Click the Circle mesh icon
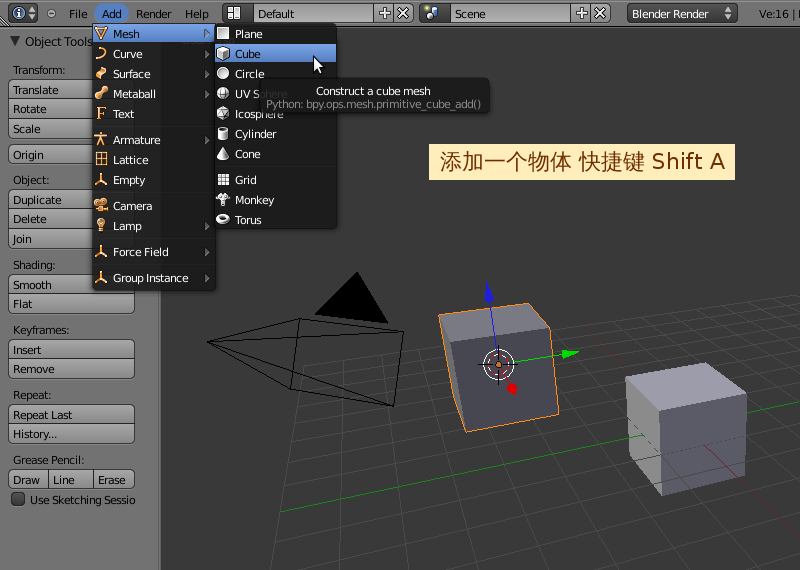Image resolution: width=800 pixels, height=570 pixels. (223, 73)
